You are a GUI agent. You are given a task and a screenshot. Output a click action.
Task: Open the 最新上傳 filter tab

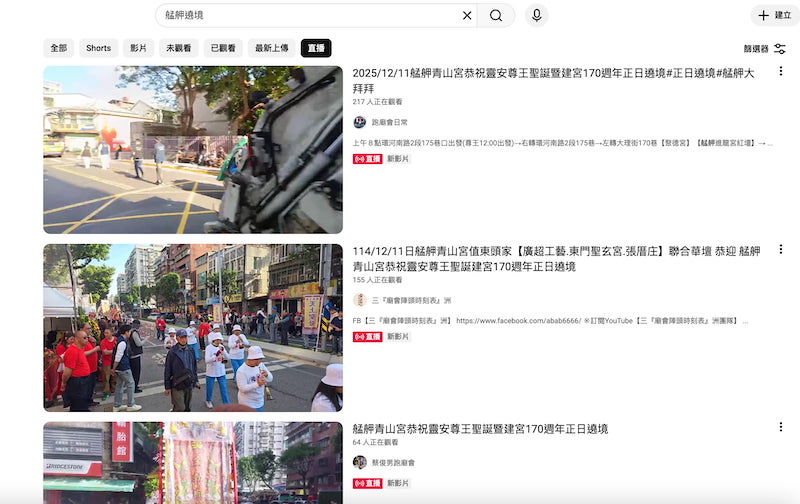pos(271,48)
